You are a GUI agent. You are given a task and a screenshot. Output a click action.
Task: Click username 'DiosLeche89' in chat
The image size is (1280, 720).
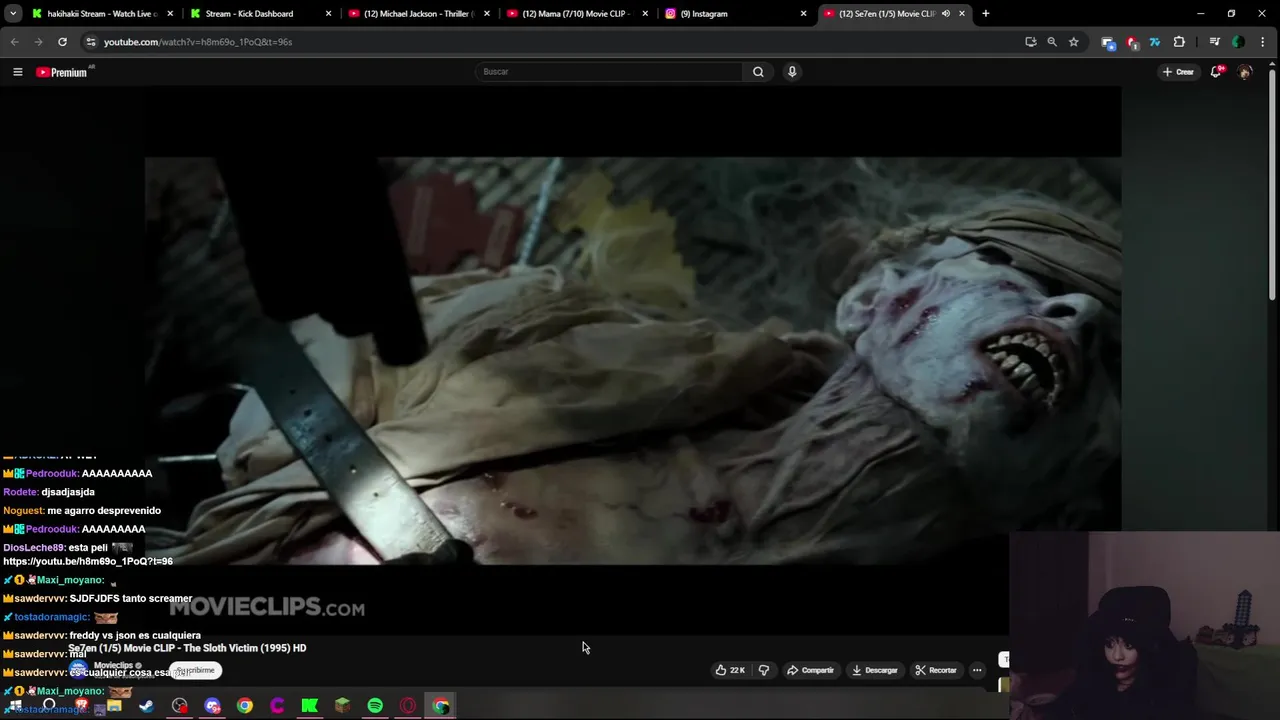33,548
